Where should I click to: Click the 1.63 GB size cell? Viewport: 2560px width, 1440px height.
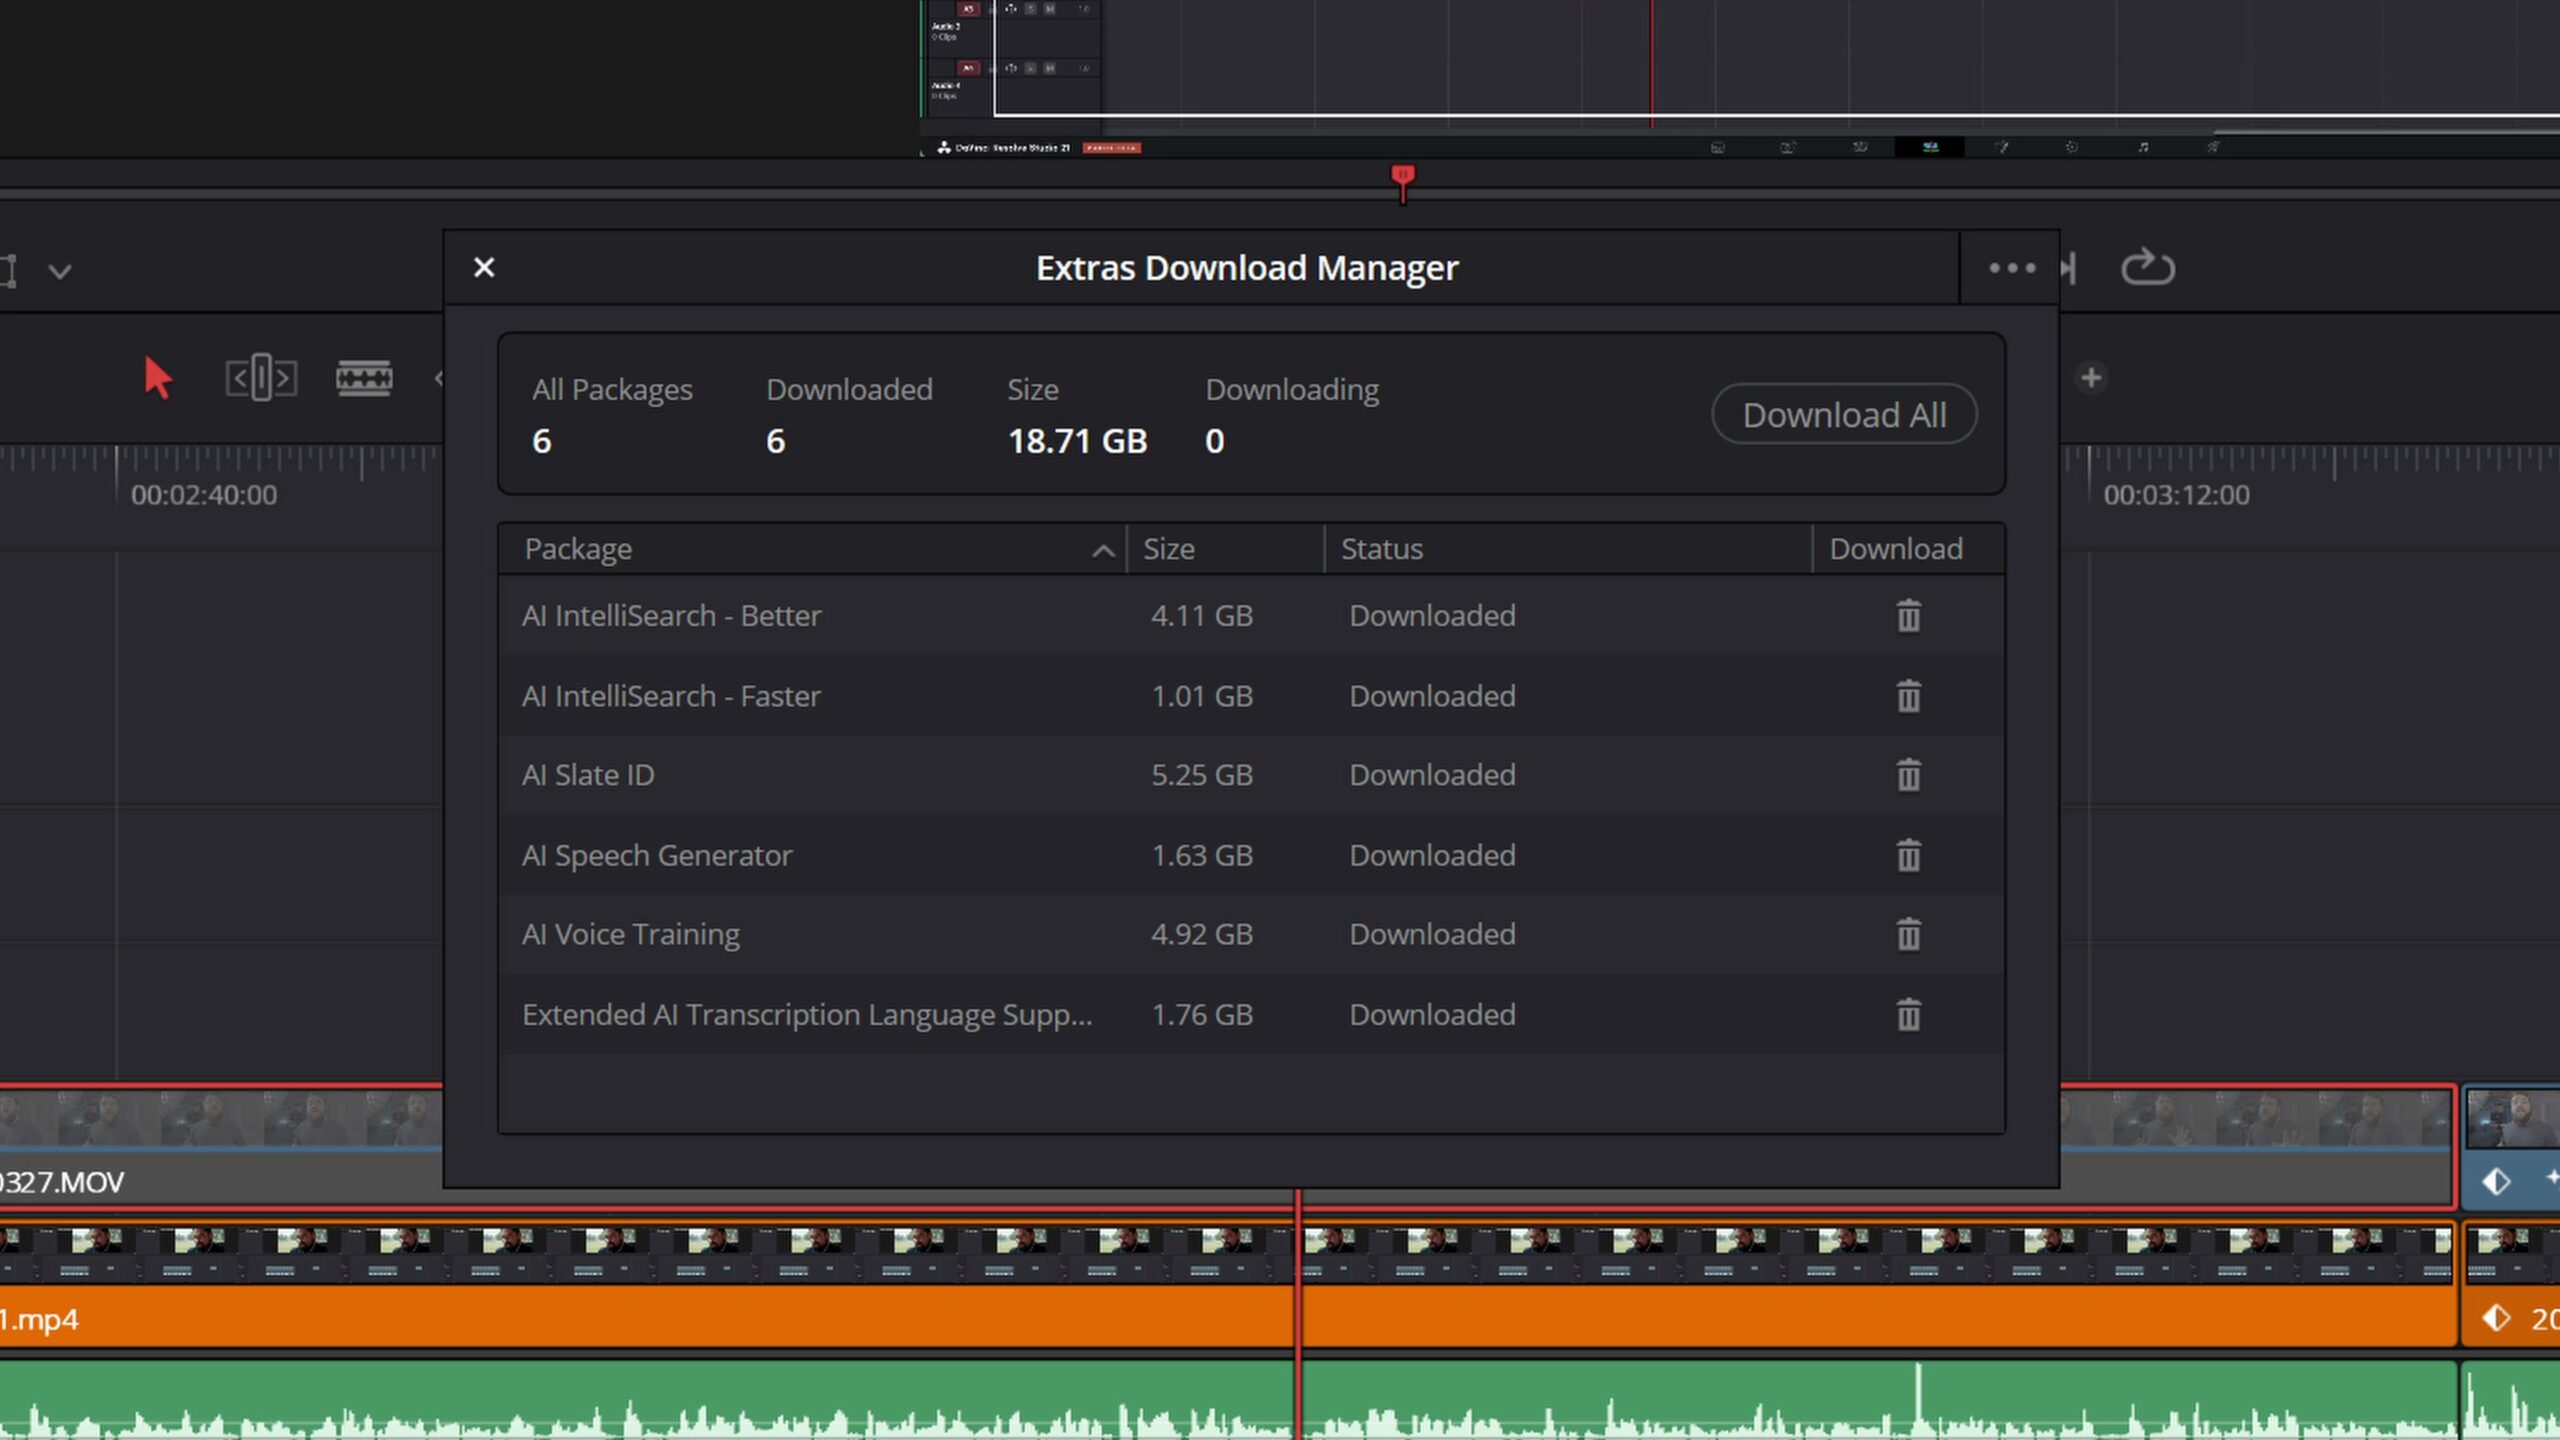(x=1202, y=855)
